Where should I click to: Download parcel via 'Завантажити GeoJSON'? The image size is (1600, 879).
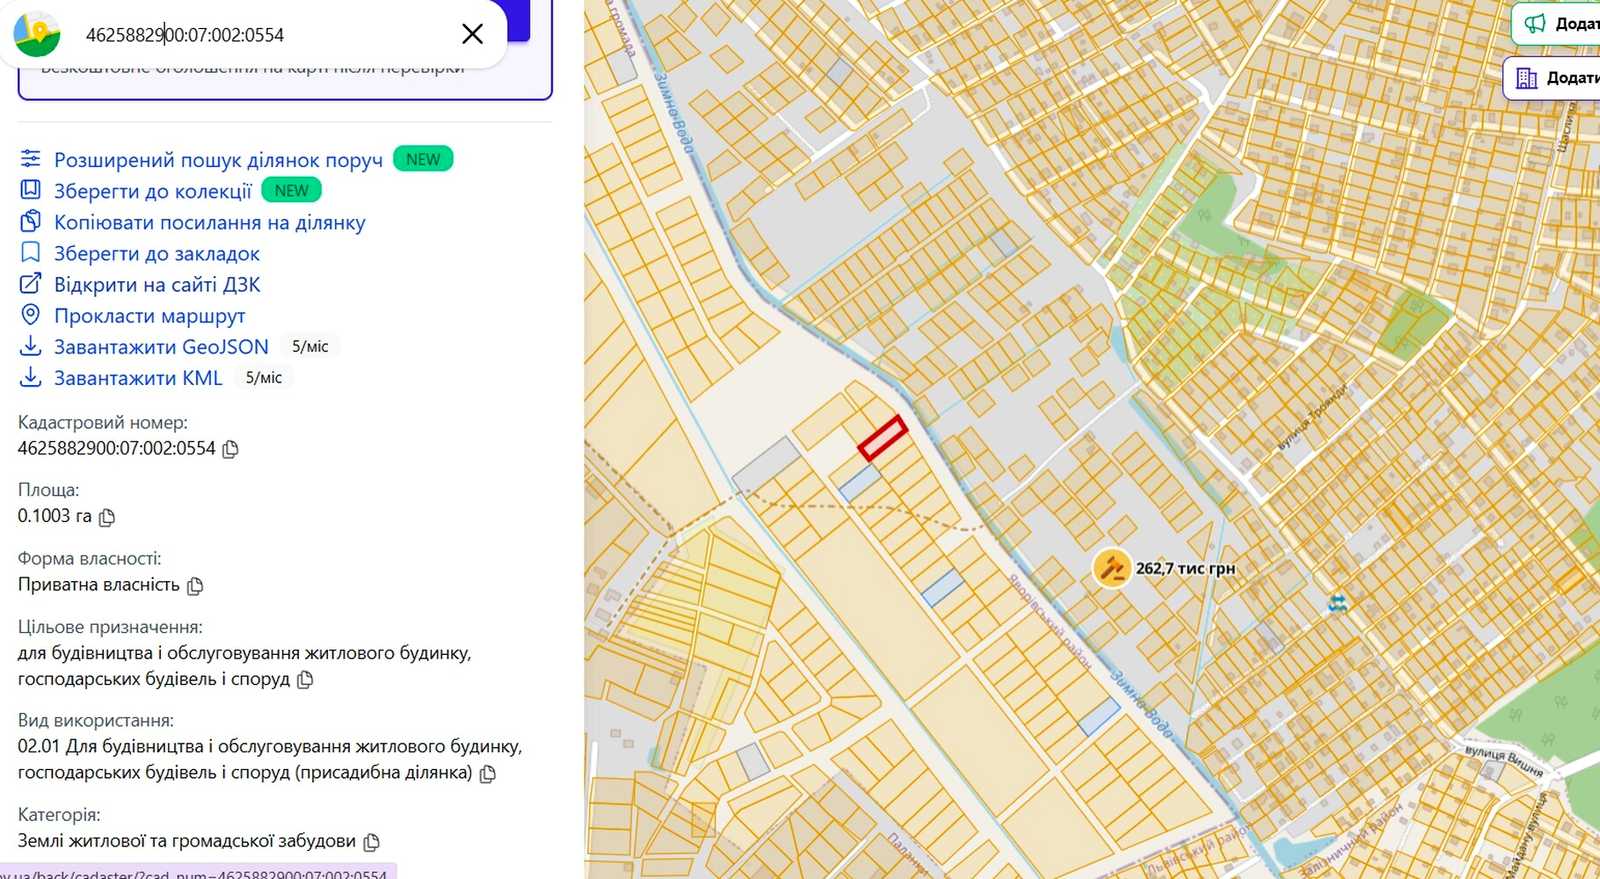tap(161, 347)
